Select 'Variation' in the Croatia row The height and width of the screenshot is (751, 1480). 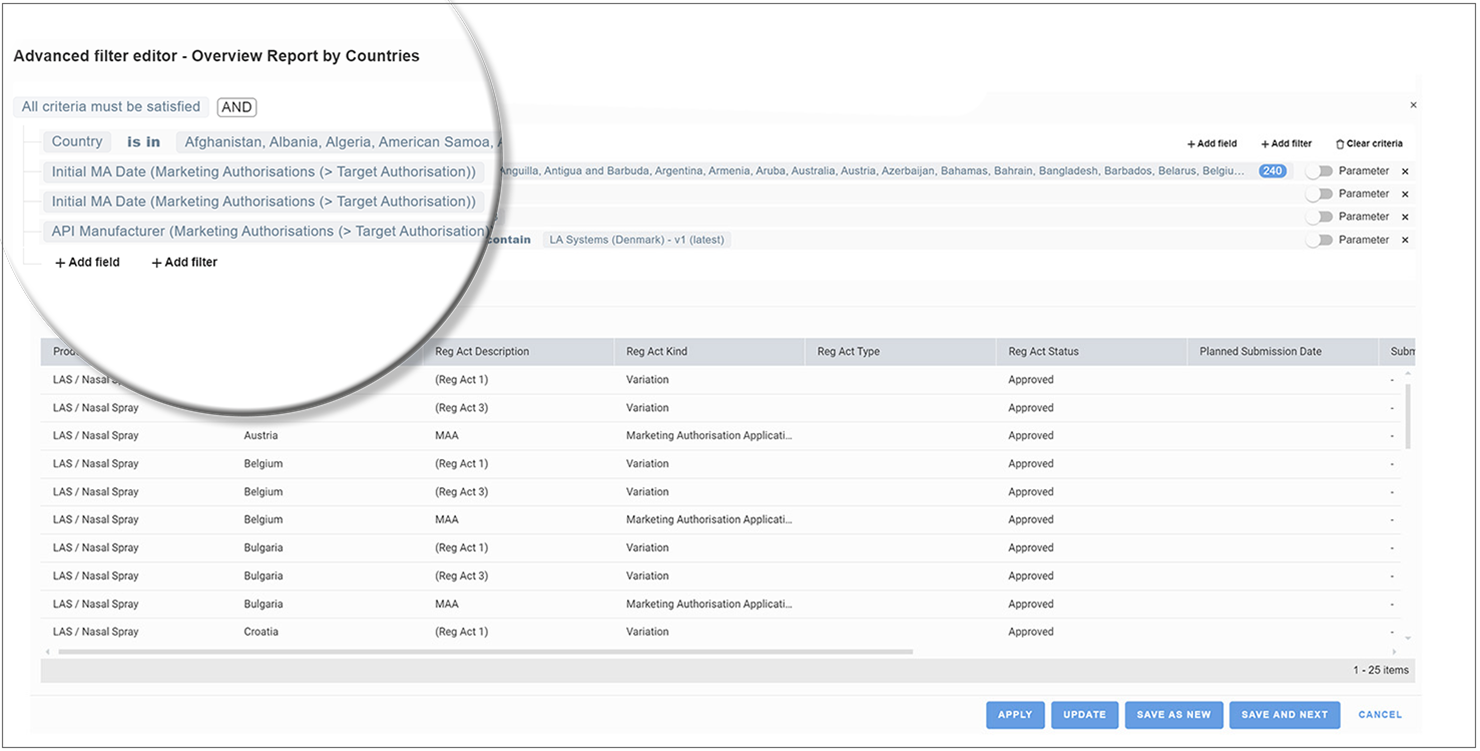tap(647, 632)
